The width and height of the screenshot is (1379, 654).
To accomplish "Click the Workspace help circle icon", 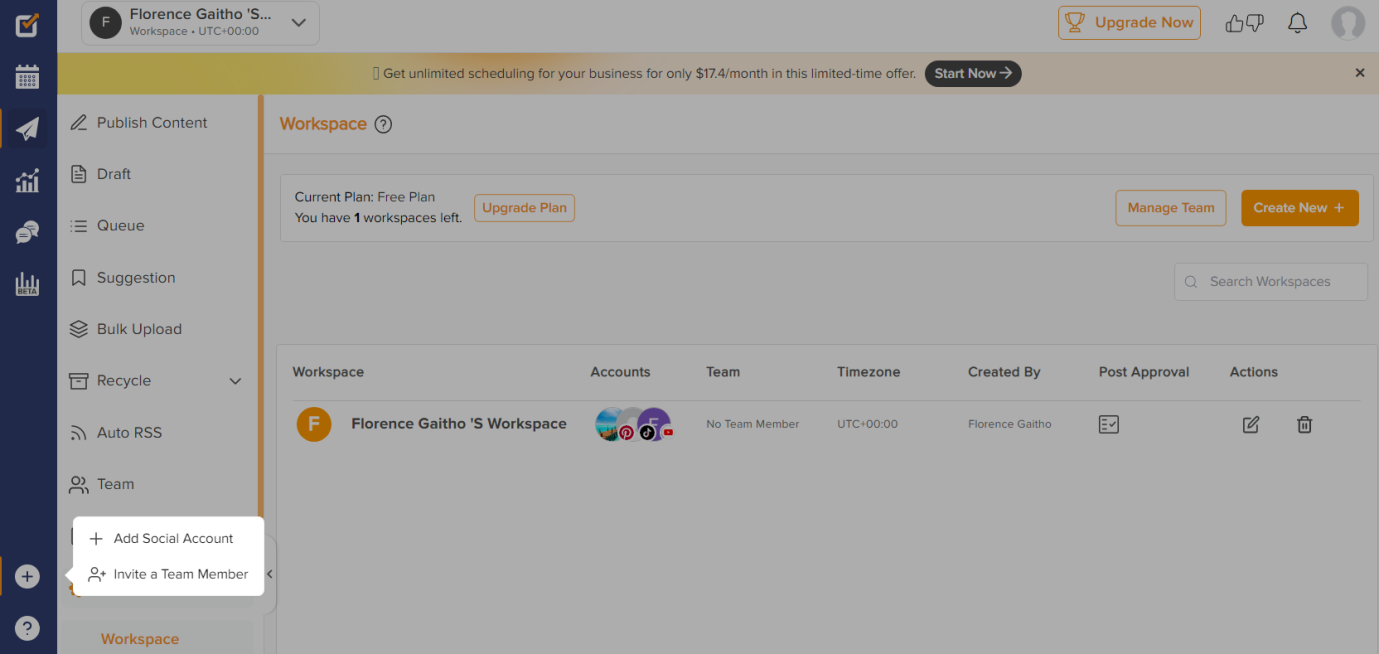I will 383,125.
